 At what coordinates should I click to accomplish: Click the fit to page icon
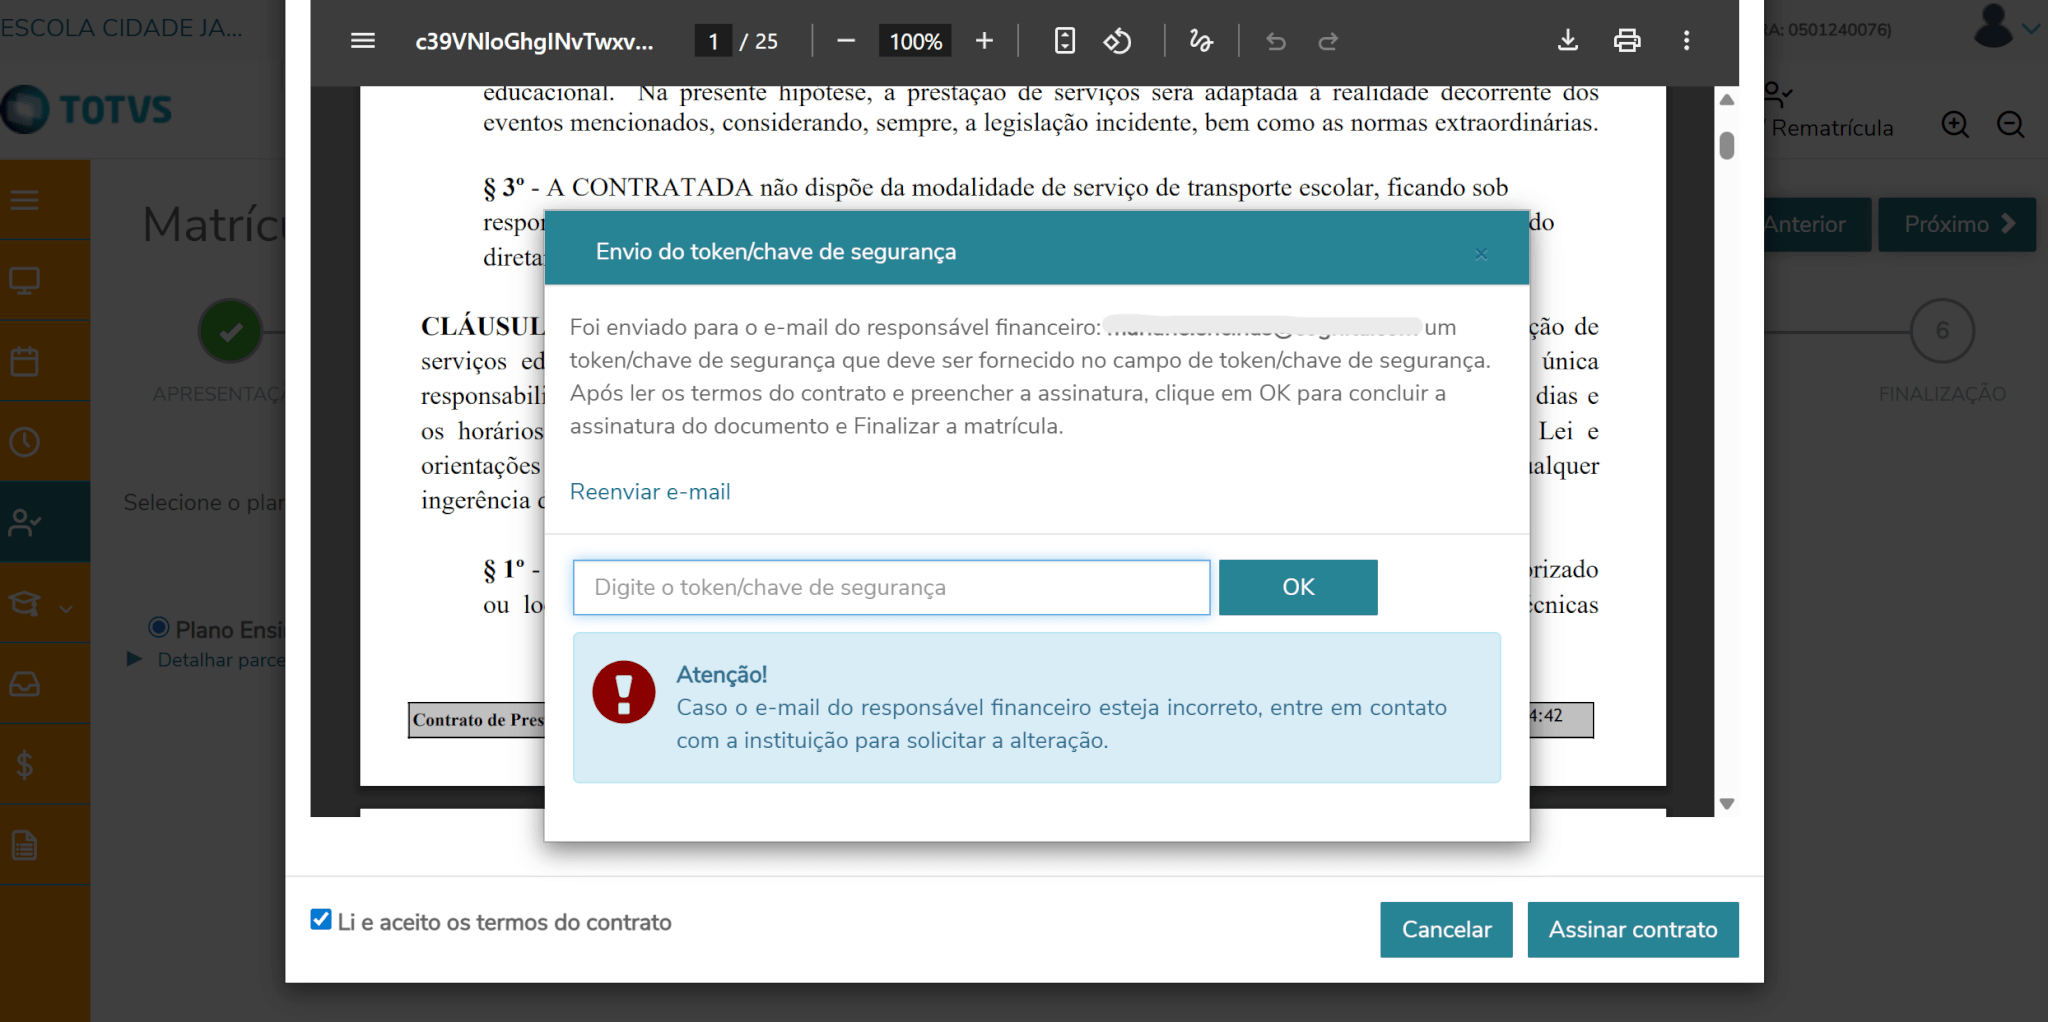pos(1065,41)
